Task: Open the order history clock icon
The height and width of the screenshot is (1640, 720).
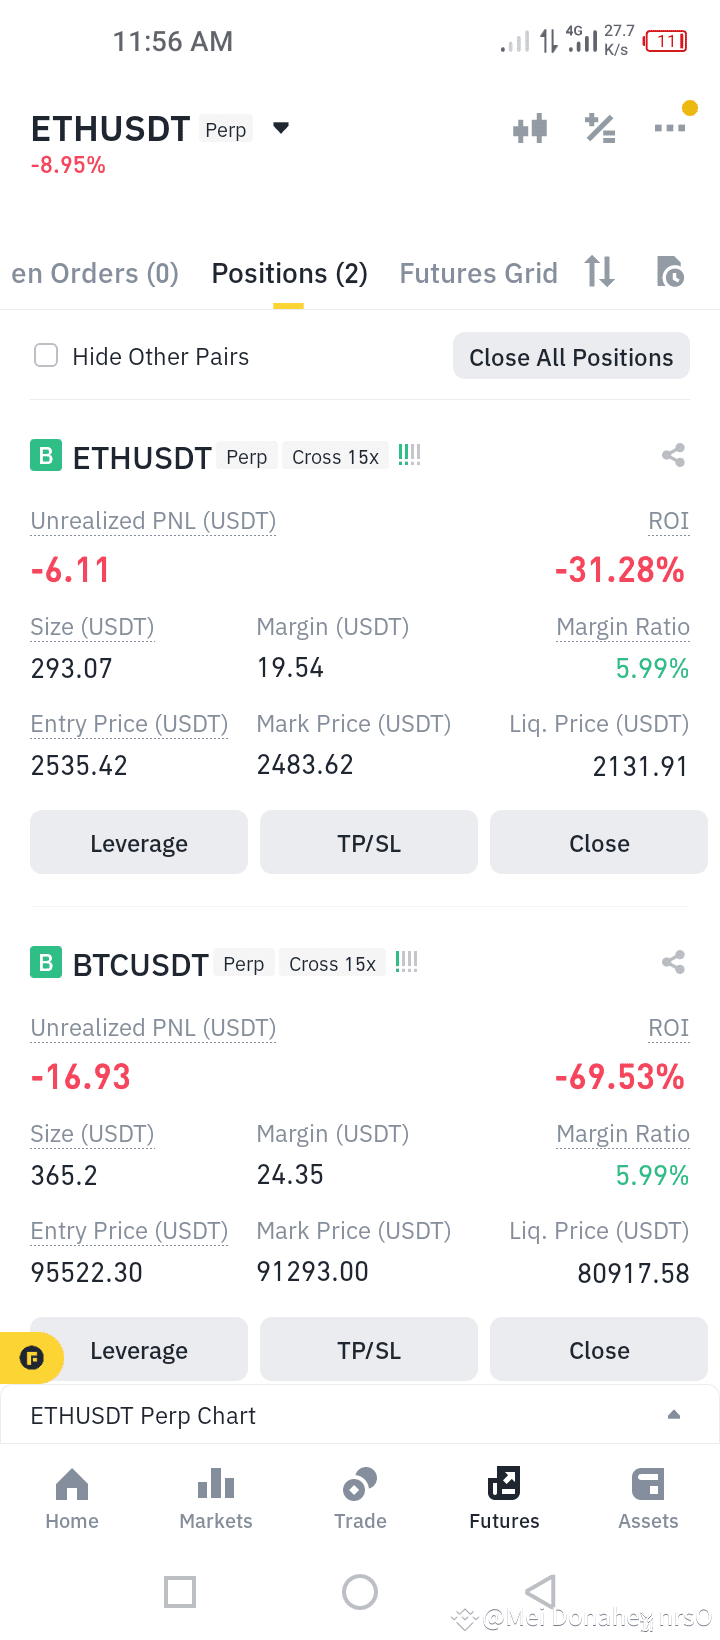Action: (670, 271)
